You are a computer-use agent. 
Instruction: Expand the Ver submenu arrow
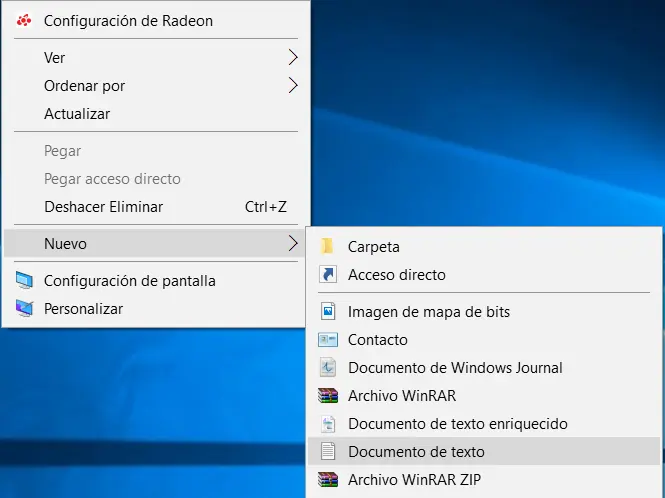(293, 57)
